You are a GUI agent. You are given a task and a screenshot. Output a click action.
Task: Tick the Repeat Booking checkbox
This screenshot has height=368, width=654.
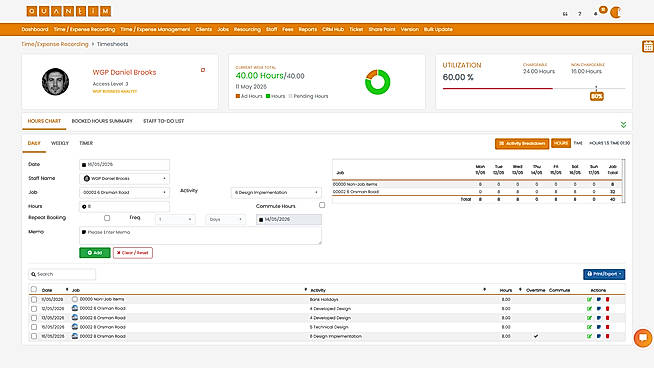coord(107,218)
